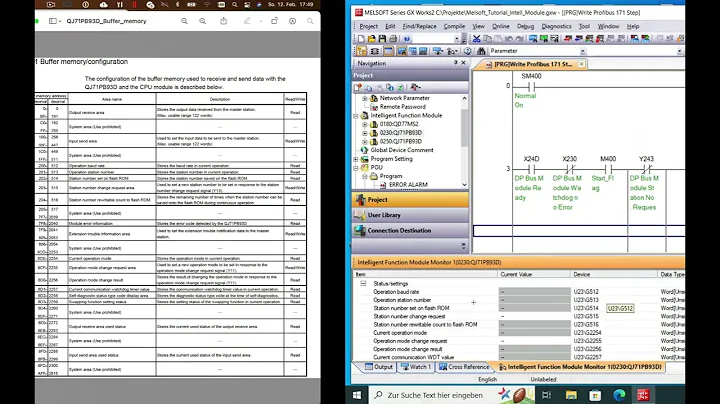The width and height of the screenshot is (720, 404).
Task: Click Windows Start button
Action: click(x=357, y=394)
